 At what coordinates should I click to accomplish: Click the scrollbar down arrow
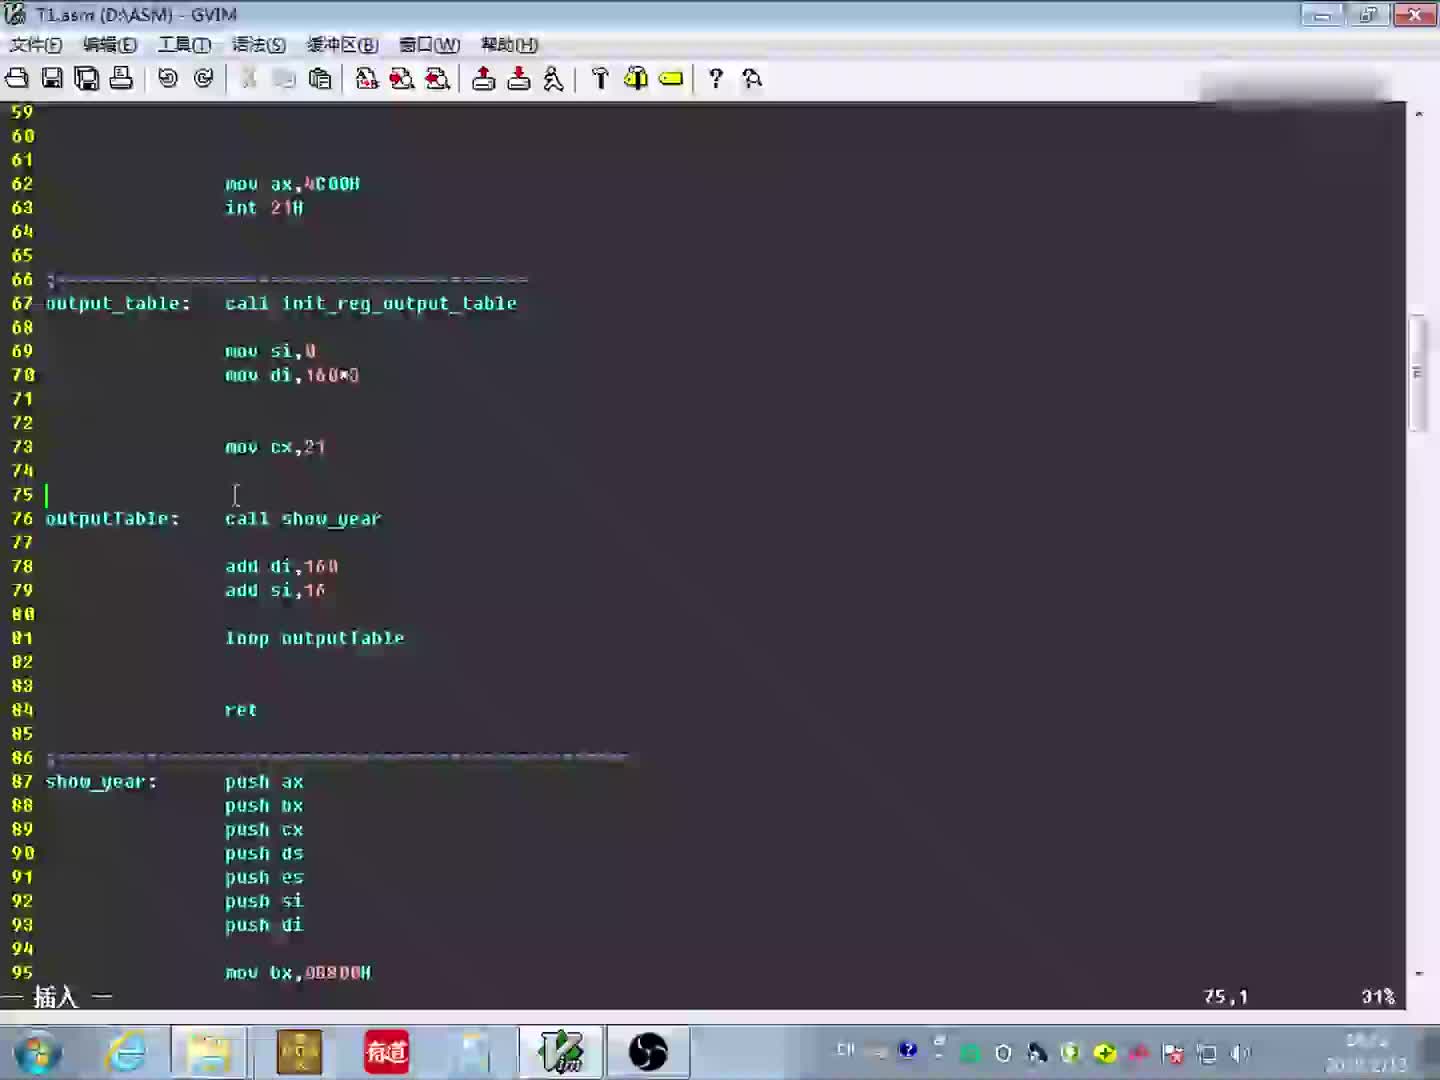click(x=1418, y=972)
